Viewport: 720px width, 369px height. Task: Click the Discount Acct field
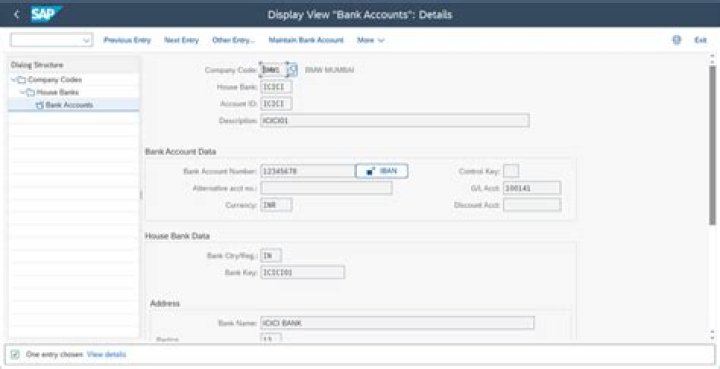click(532, 205)
